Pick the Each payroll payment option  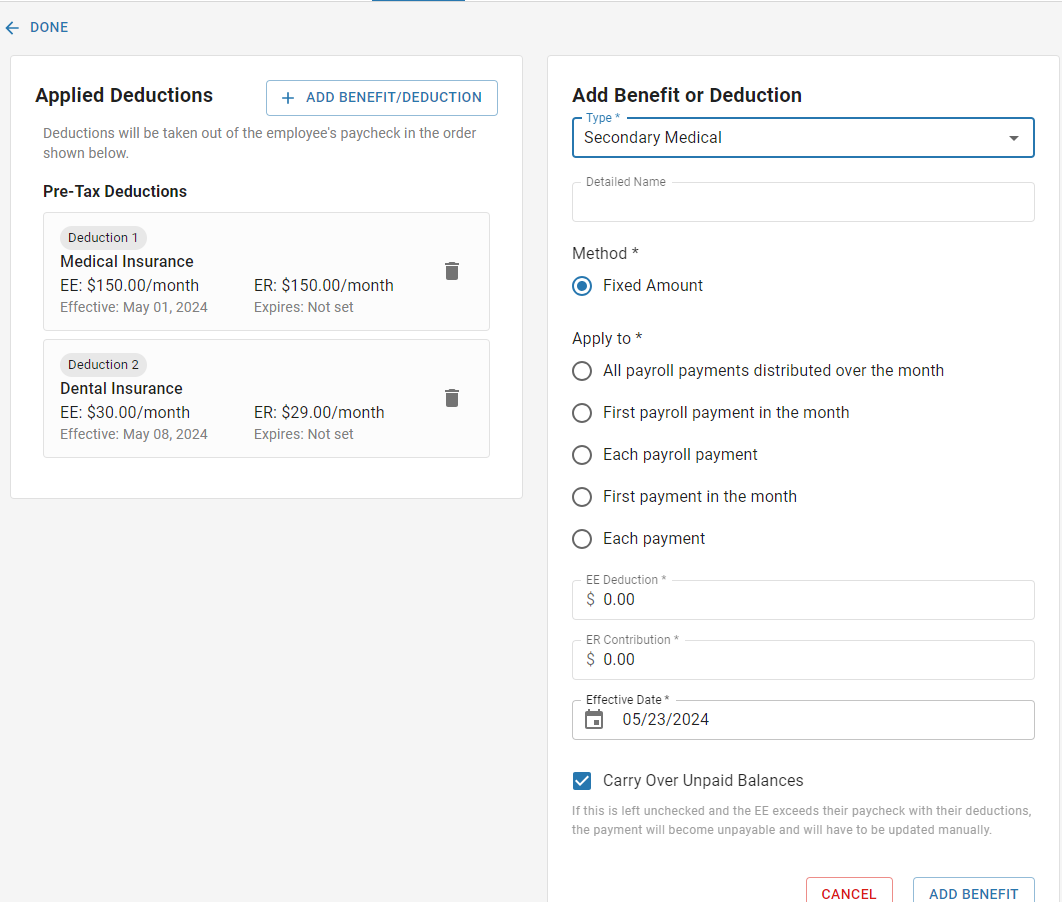(x=582, y=455)
